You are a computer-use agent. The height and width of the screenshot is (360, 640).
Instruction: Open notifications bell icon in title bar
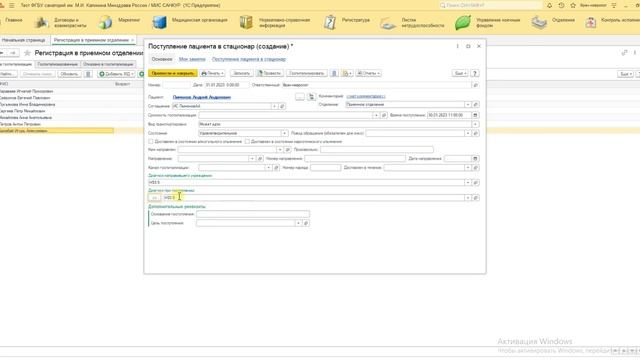point(549,5)
